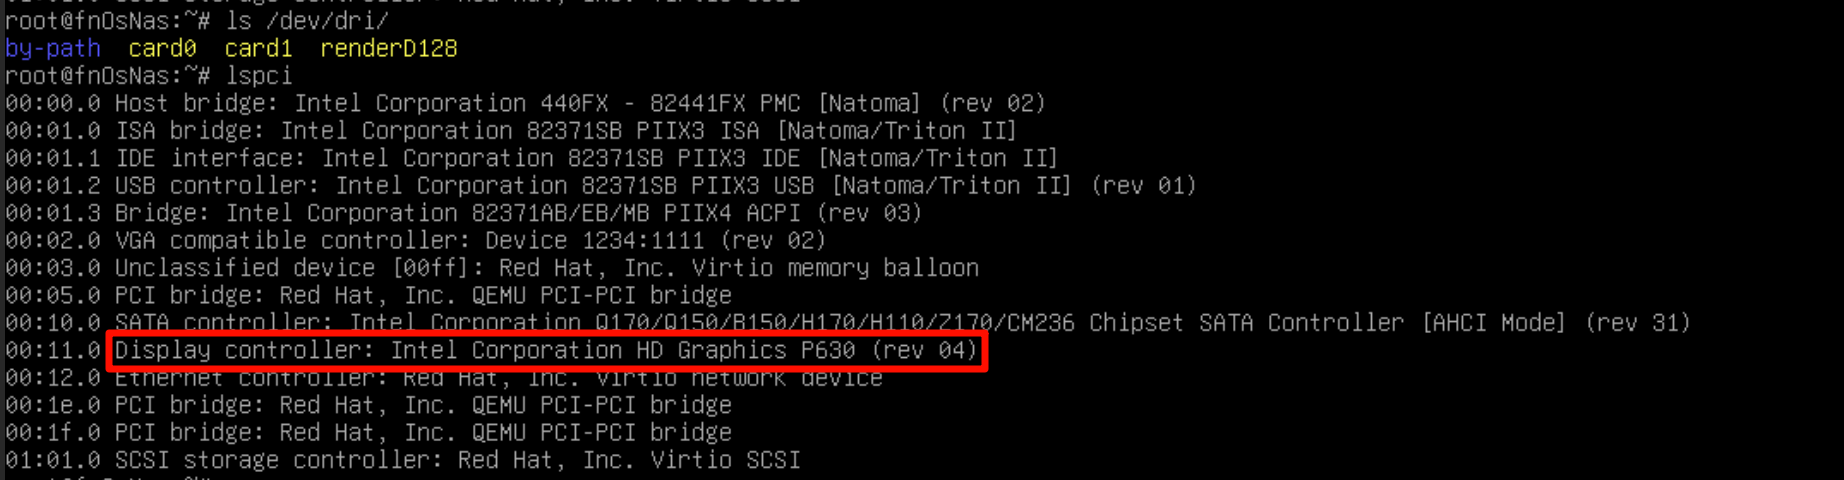Click the 00:1f.0 PCI bridge line
This screenshot has width=1844, height=480.
coord(369,433)
